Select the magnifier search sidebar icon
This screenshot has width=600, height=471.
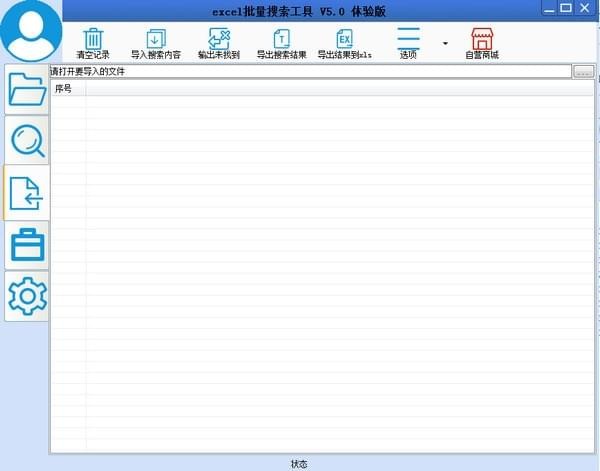[x=27, y=141]
